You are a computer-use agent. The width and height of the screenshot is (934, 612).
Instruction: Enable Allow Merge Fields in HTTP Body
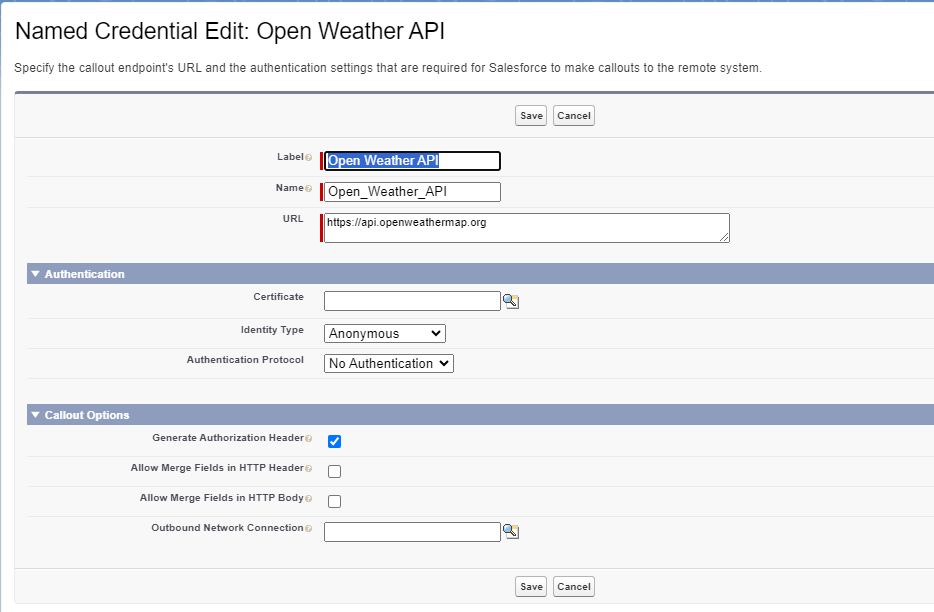[334, 501]
